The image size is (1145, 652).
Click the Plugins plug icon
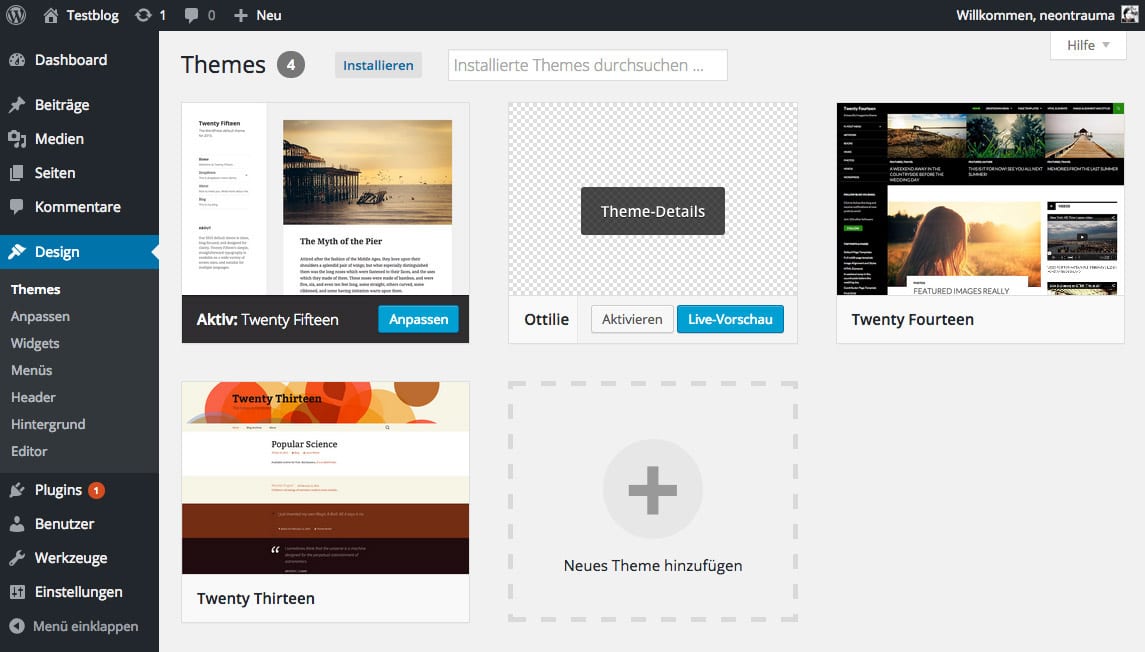pos(17,490)
